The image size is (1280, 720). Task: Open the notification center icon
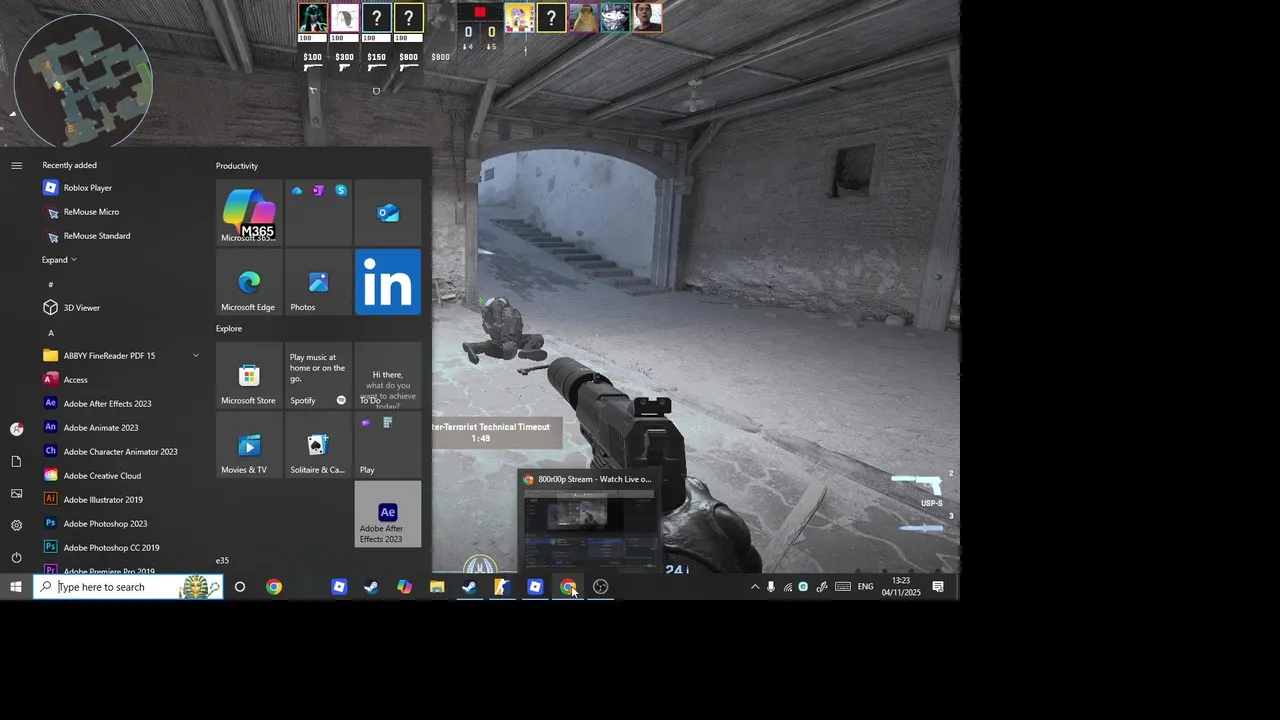938,587
